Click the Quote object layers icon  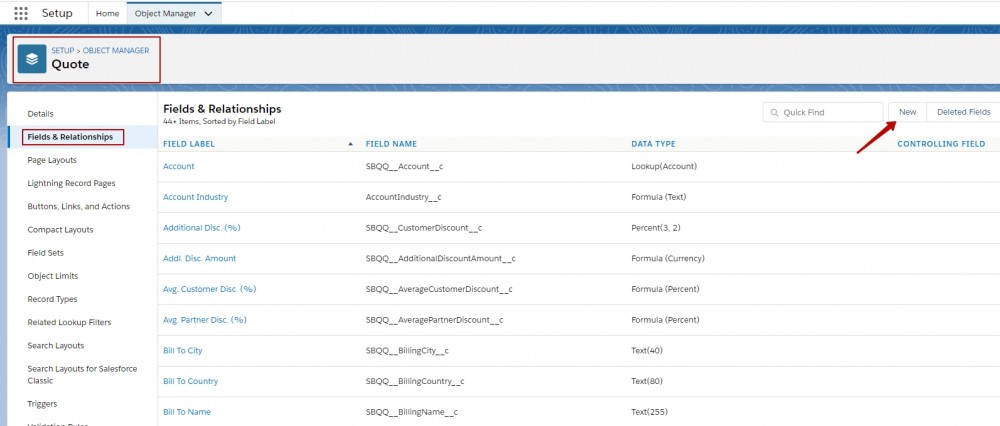pos(32,59)
